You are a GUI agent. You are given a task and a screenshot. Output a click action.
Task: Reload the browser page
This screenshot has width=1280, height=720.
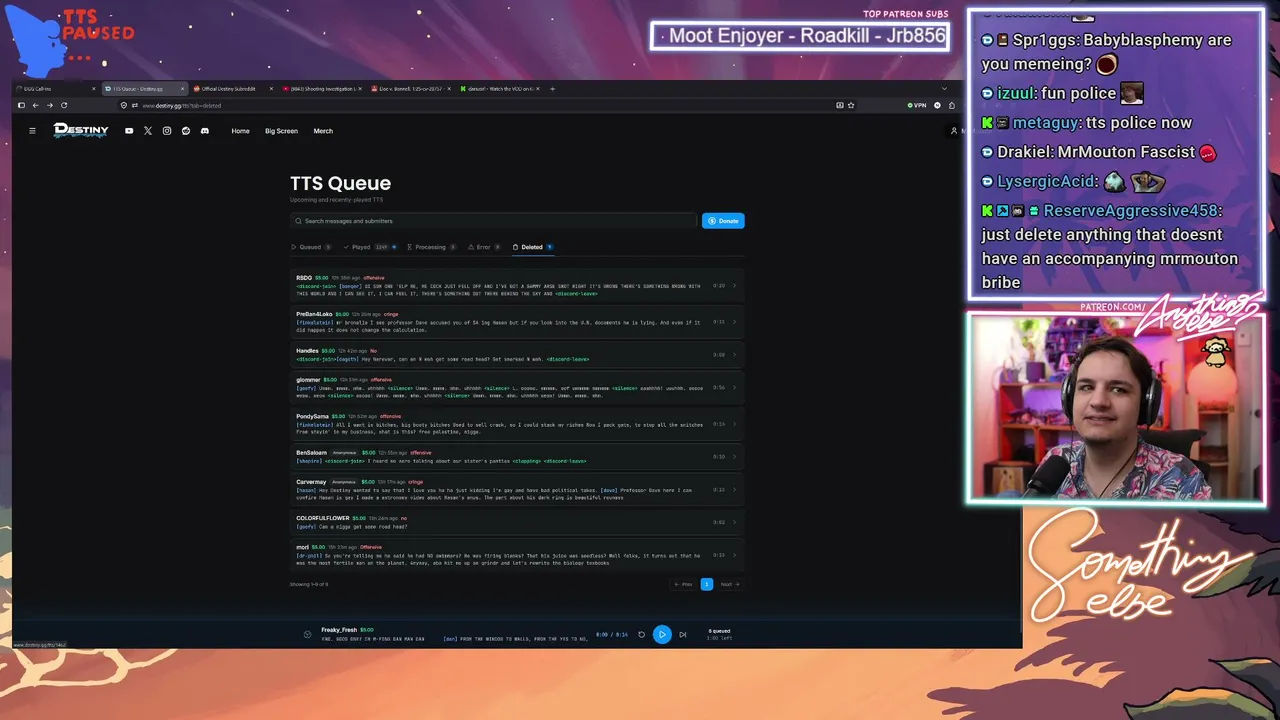65,105
